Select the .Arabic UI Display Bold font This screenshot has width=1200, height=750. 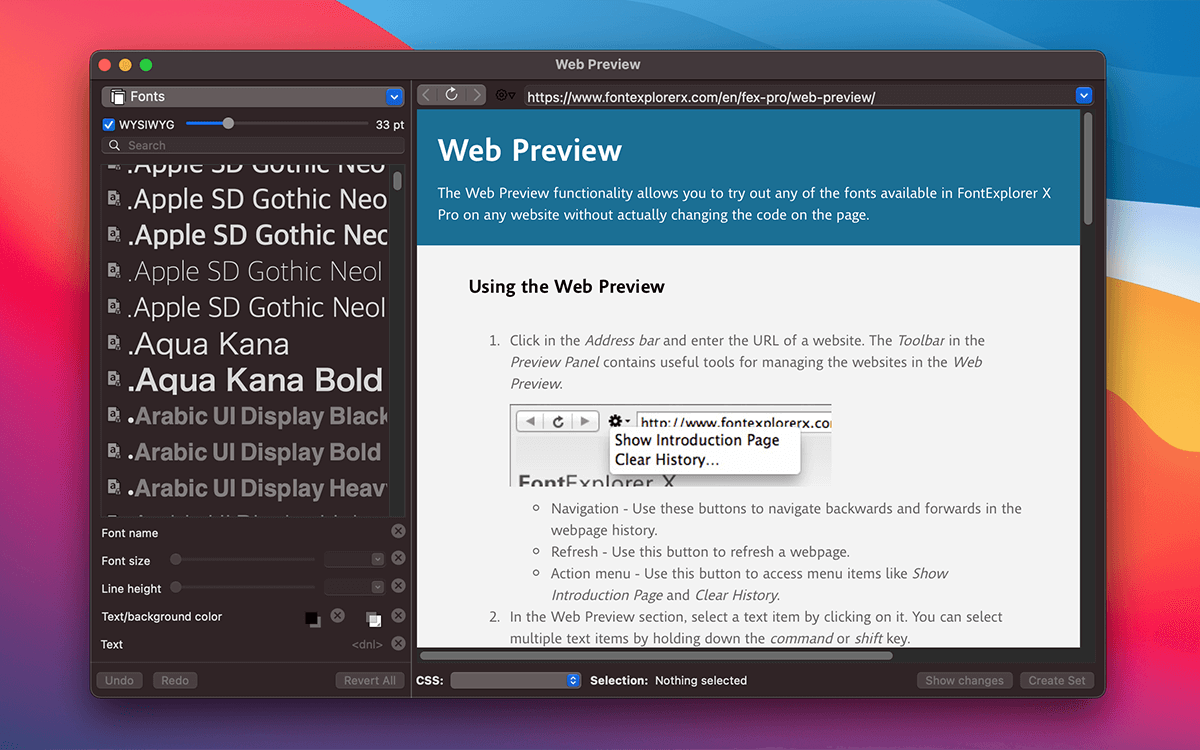pos(247,452)
